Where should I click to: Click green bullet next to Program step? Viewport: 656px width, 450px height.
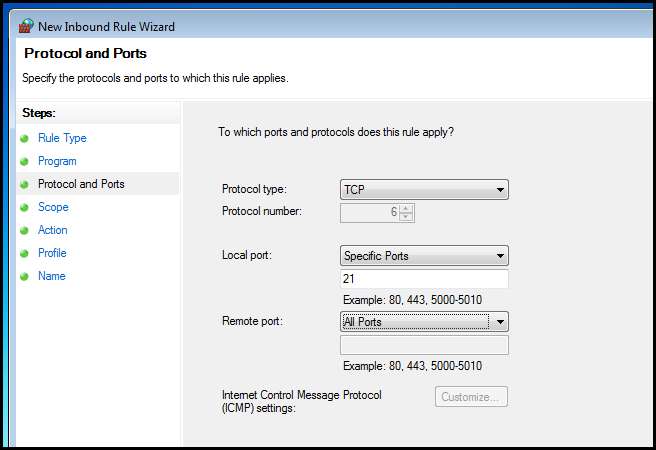24,161
